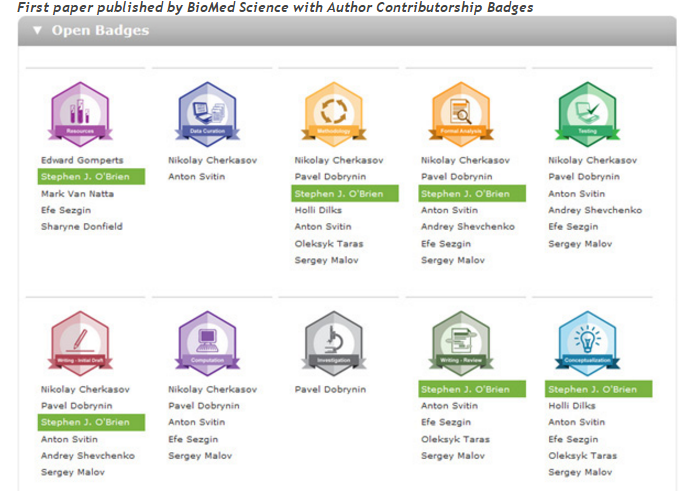Select Pavel Dobrynin under Methodology badge
Viewport: 689px width, 491px height.
pyautogui.click(x=330, y=176)
